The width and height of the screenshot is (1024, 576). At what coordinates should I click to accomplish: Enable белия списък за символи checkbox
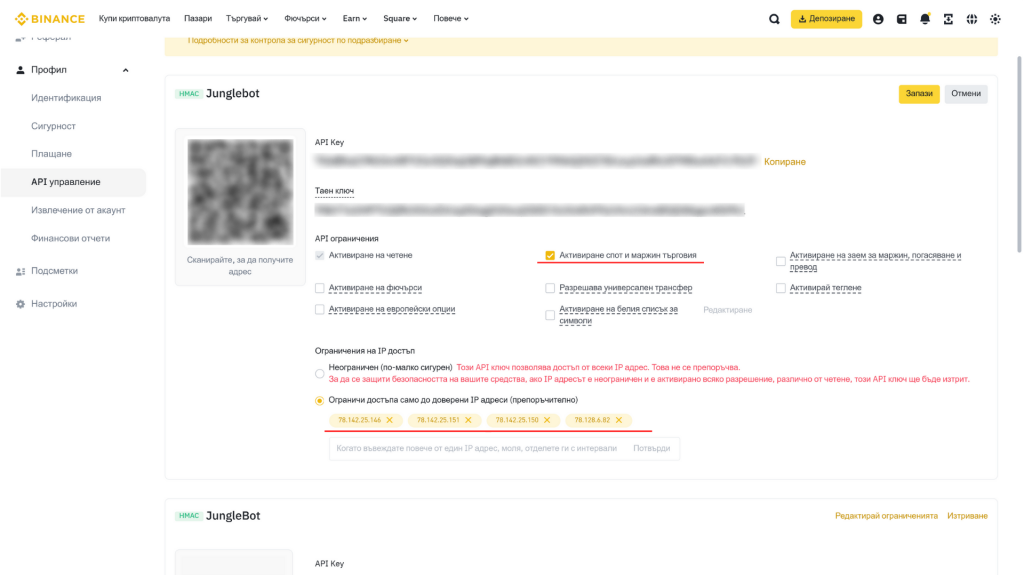point(550,315)
